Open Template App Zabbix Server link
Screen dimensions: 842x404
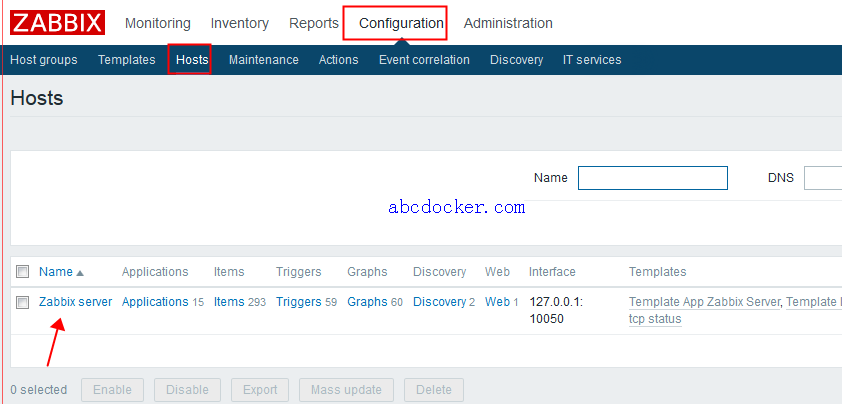click(704, 302)
